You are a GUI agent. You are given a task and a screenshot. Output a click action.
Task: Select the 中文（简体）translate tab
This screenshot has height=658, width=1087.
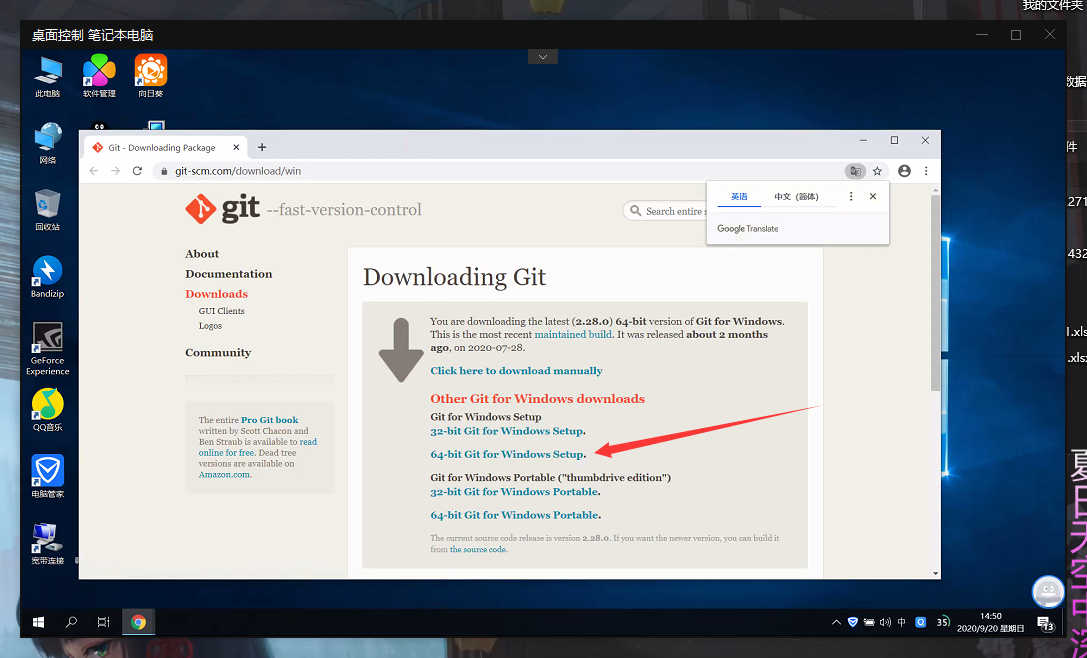tap(796, 197)
